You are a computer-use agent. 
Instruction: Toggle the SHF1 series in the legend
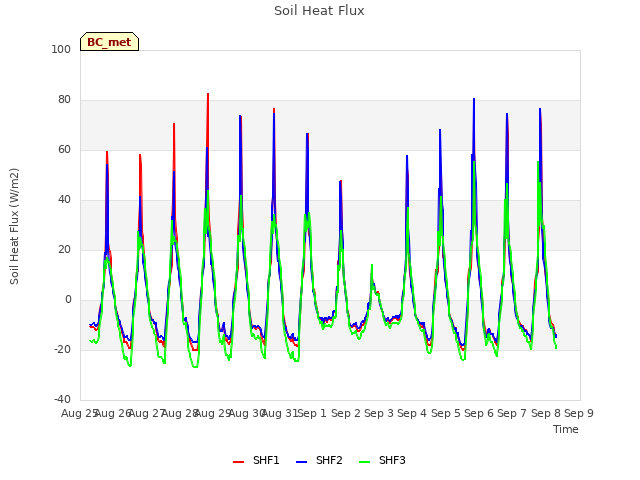(256, 460)
